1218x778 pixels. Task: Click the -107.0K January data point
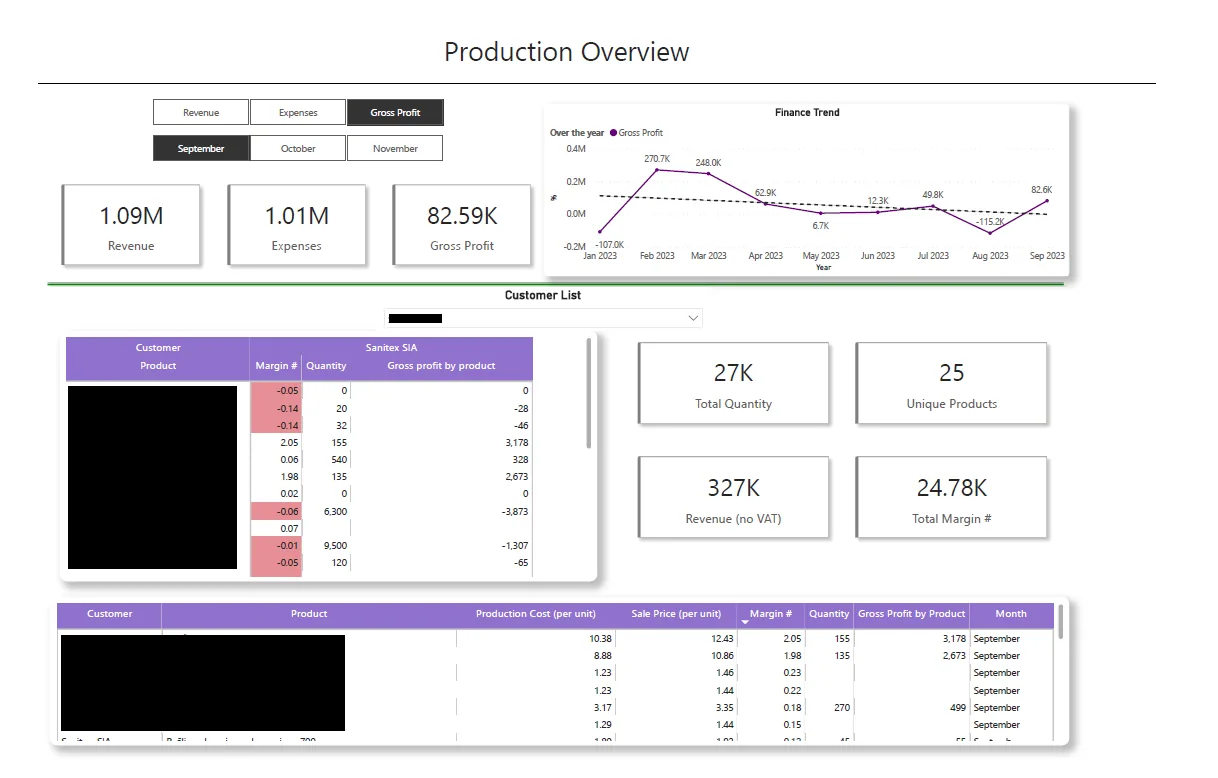click(601, 232)
